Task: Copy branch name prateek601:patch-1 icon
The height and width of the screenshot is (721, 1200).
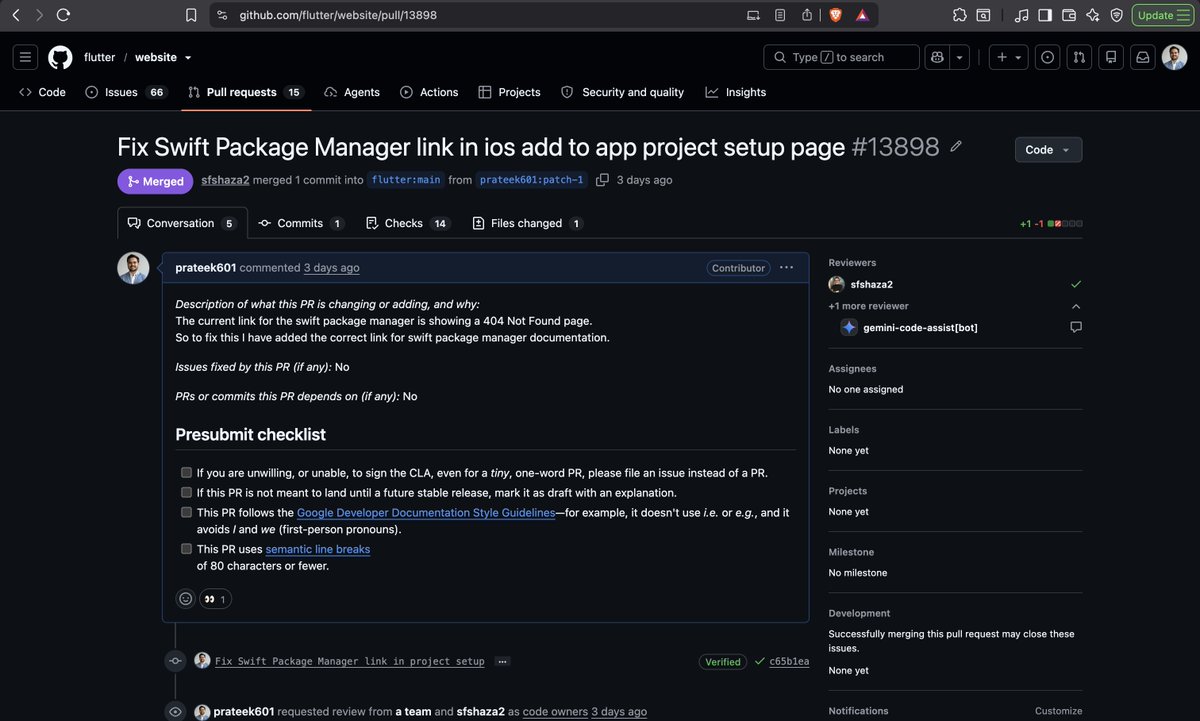Action: click(602, 180)
